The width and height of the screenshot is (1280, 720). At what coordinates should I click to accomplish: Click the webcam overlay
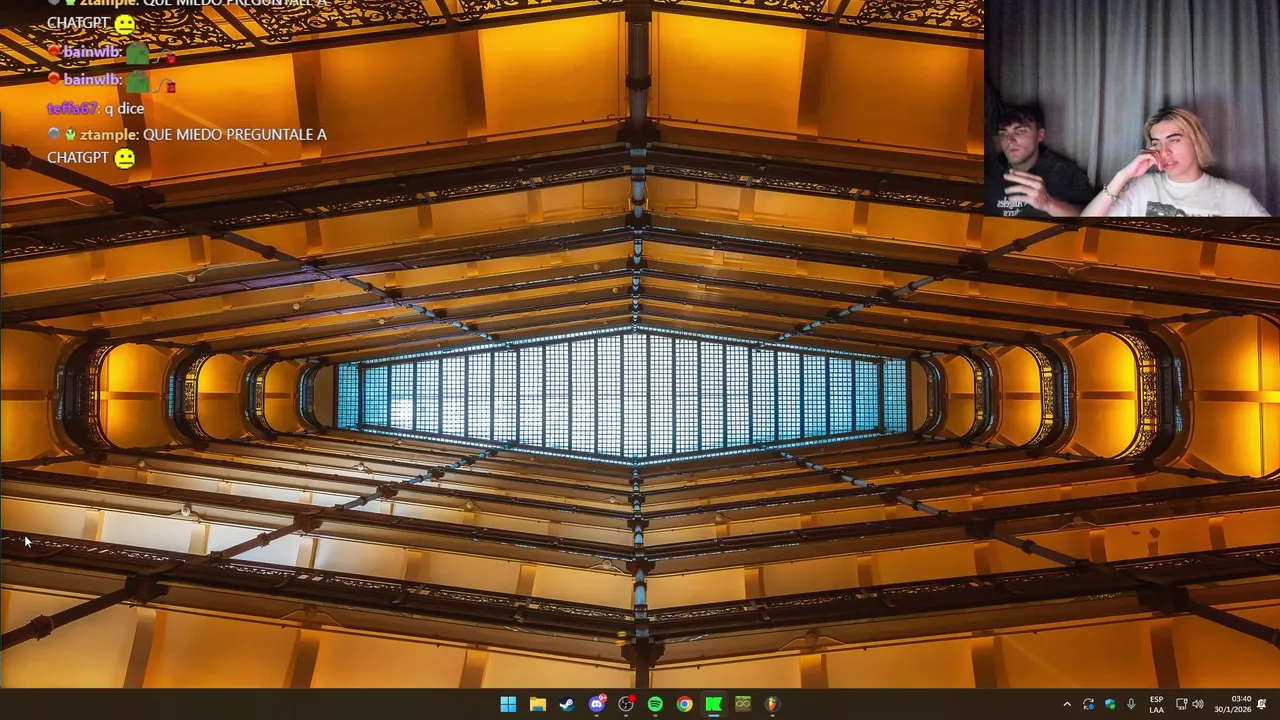pyautogui.click(x=1132, y=108)
